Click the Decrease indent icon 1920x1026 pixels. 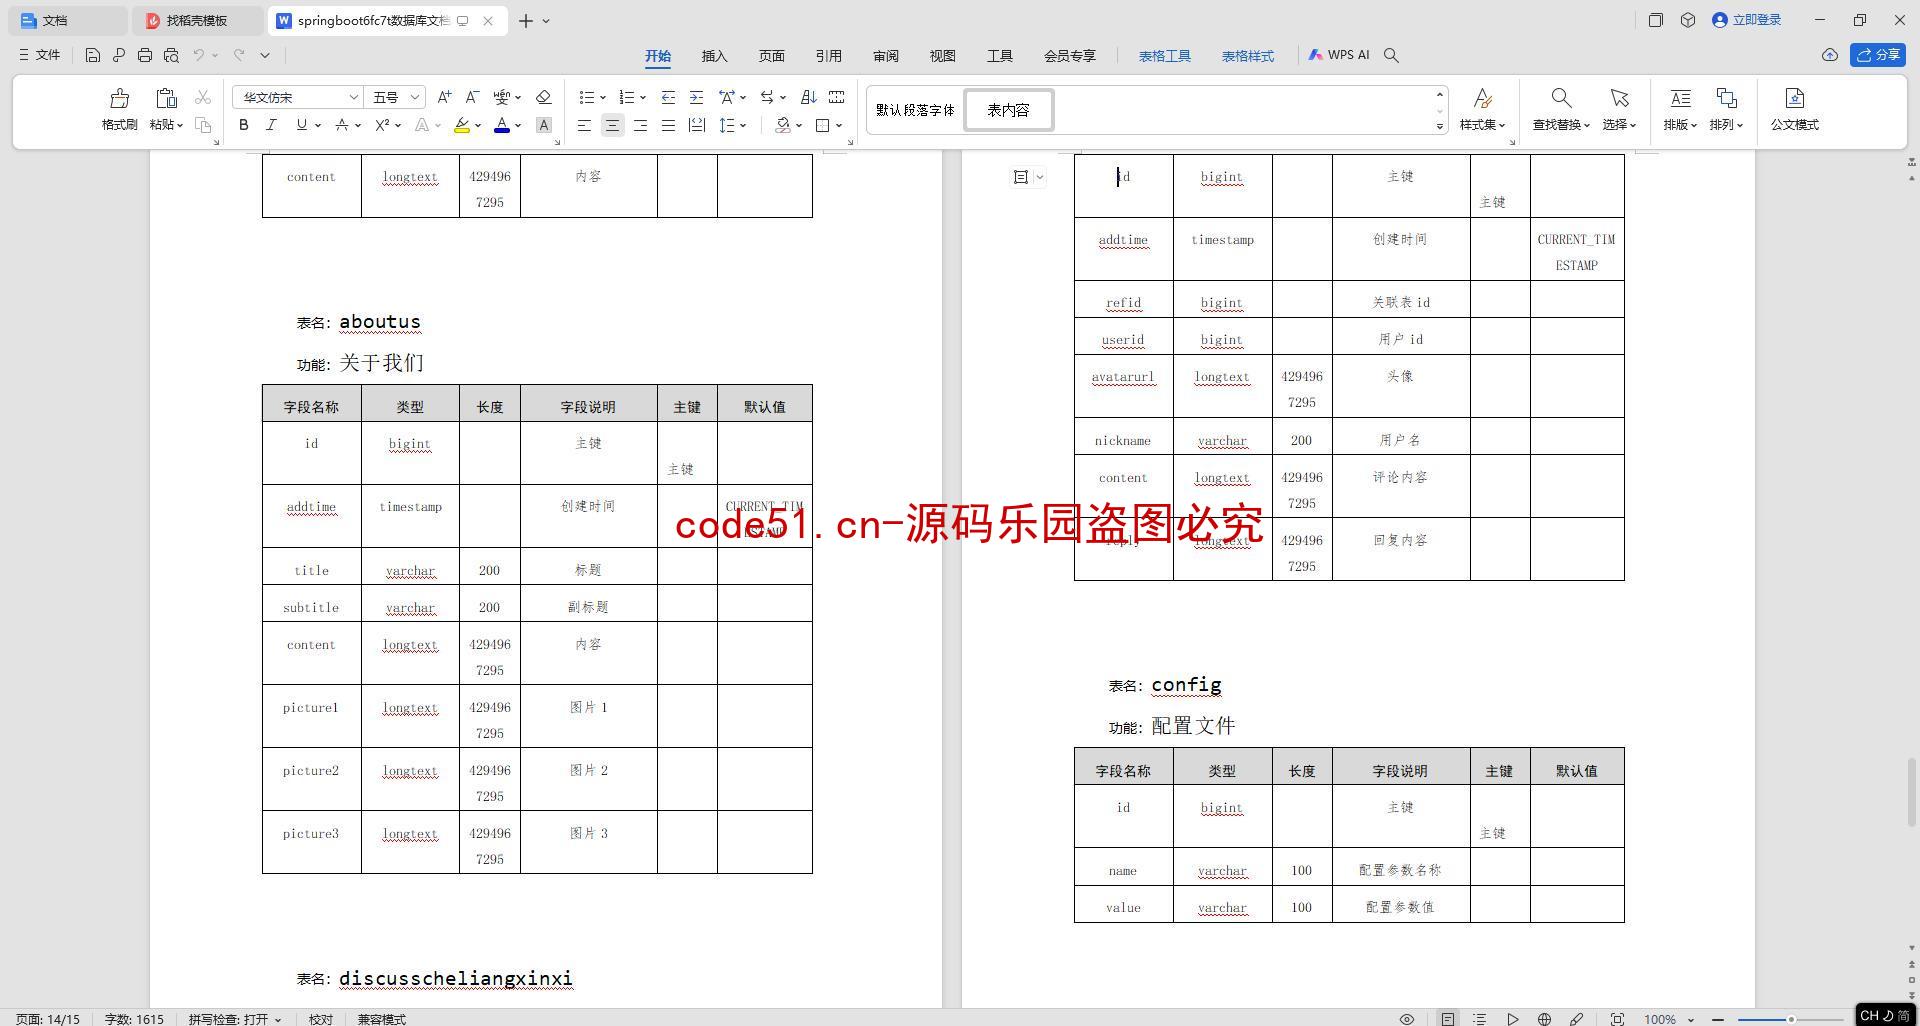[668, 97]
